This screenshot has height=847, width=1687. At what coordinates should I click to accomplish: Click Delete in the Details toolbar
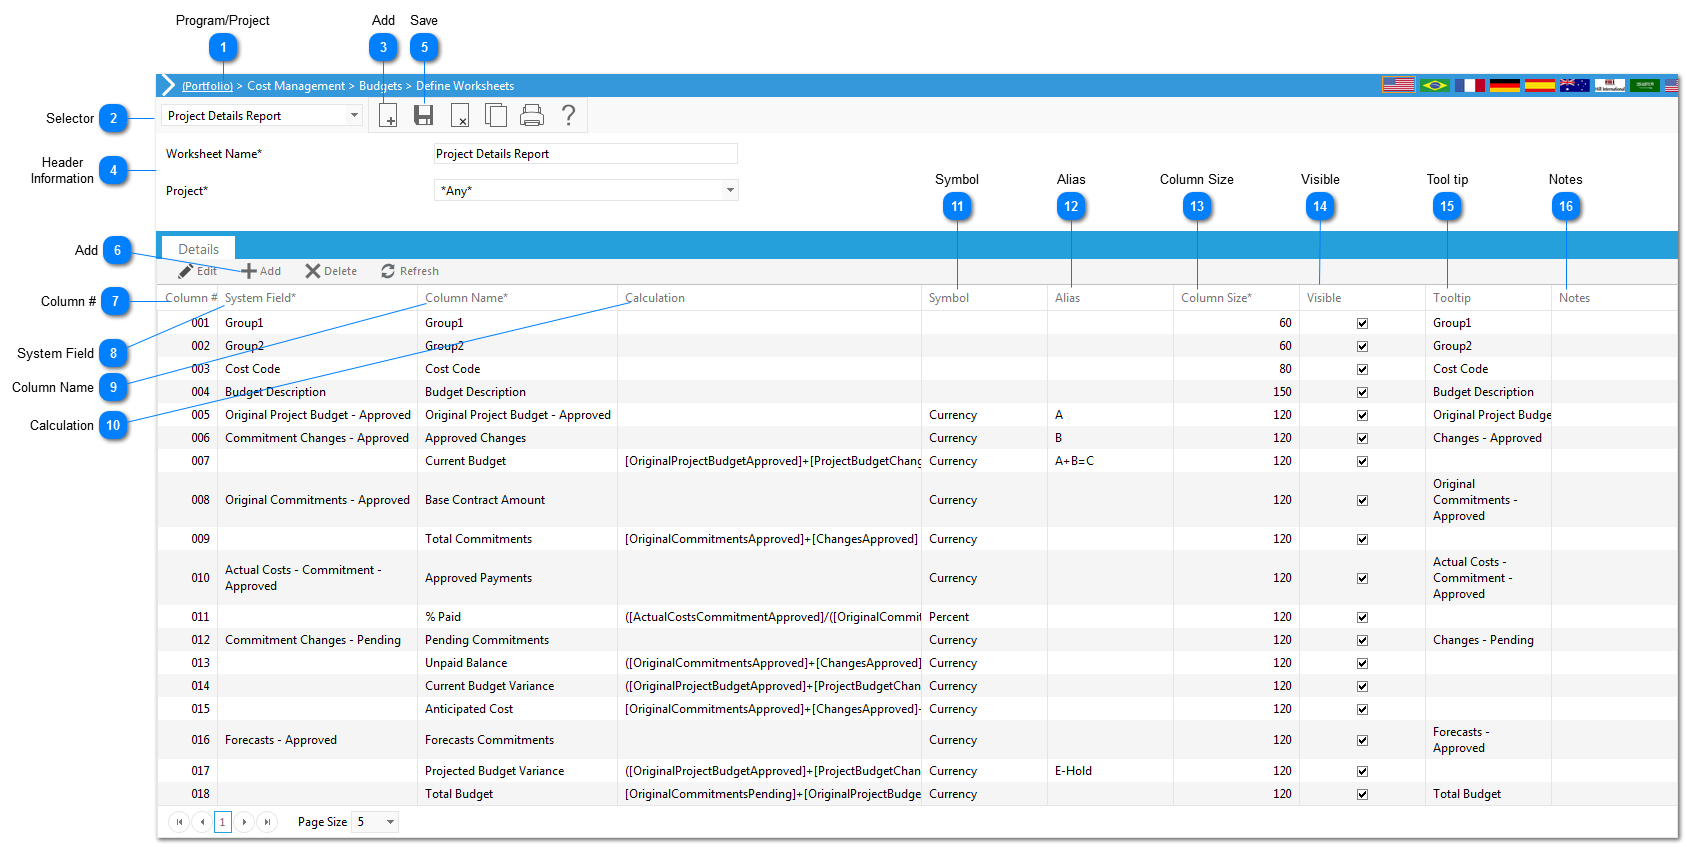click(x=331, y=271)
